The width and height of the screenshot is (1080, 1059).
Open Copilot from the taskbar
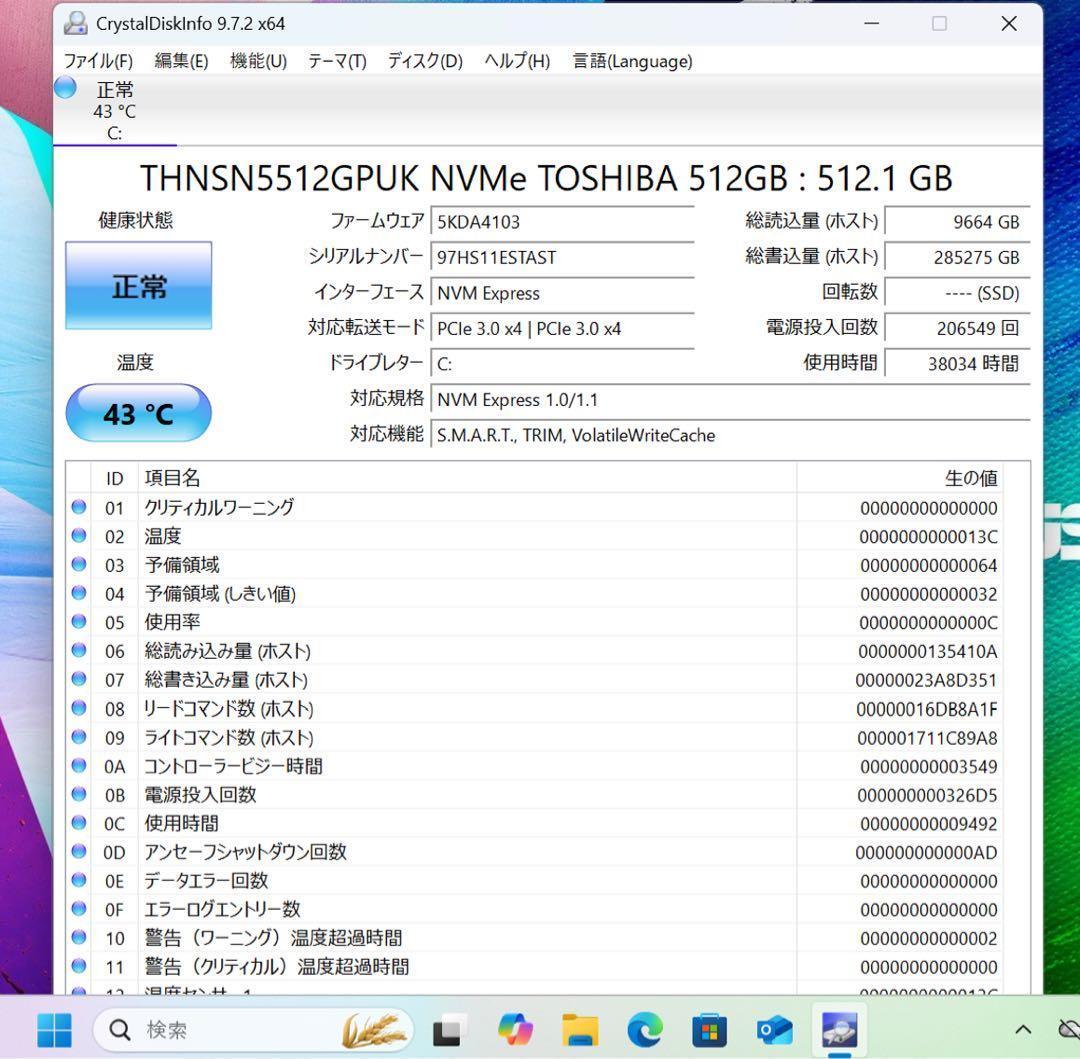point(516,1029)
